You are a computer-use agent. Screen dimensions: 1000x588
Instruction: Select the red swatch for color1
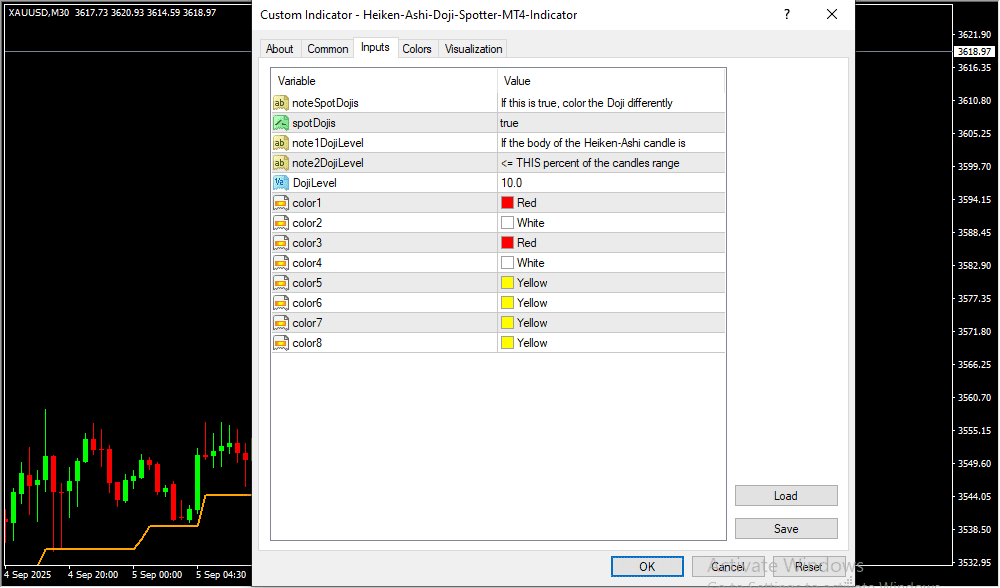[x=508, y=203]
